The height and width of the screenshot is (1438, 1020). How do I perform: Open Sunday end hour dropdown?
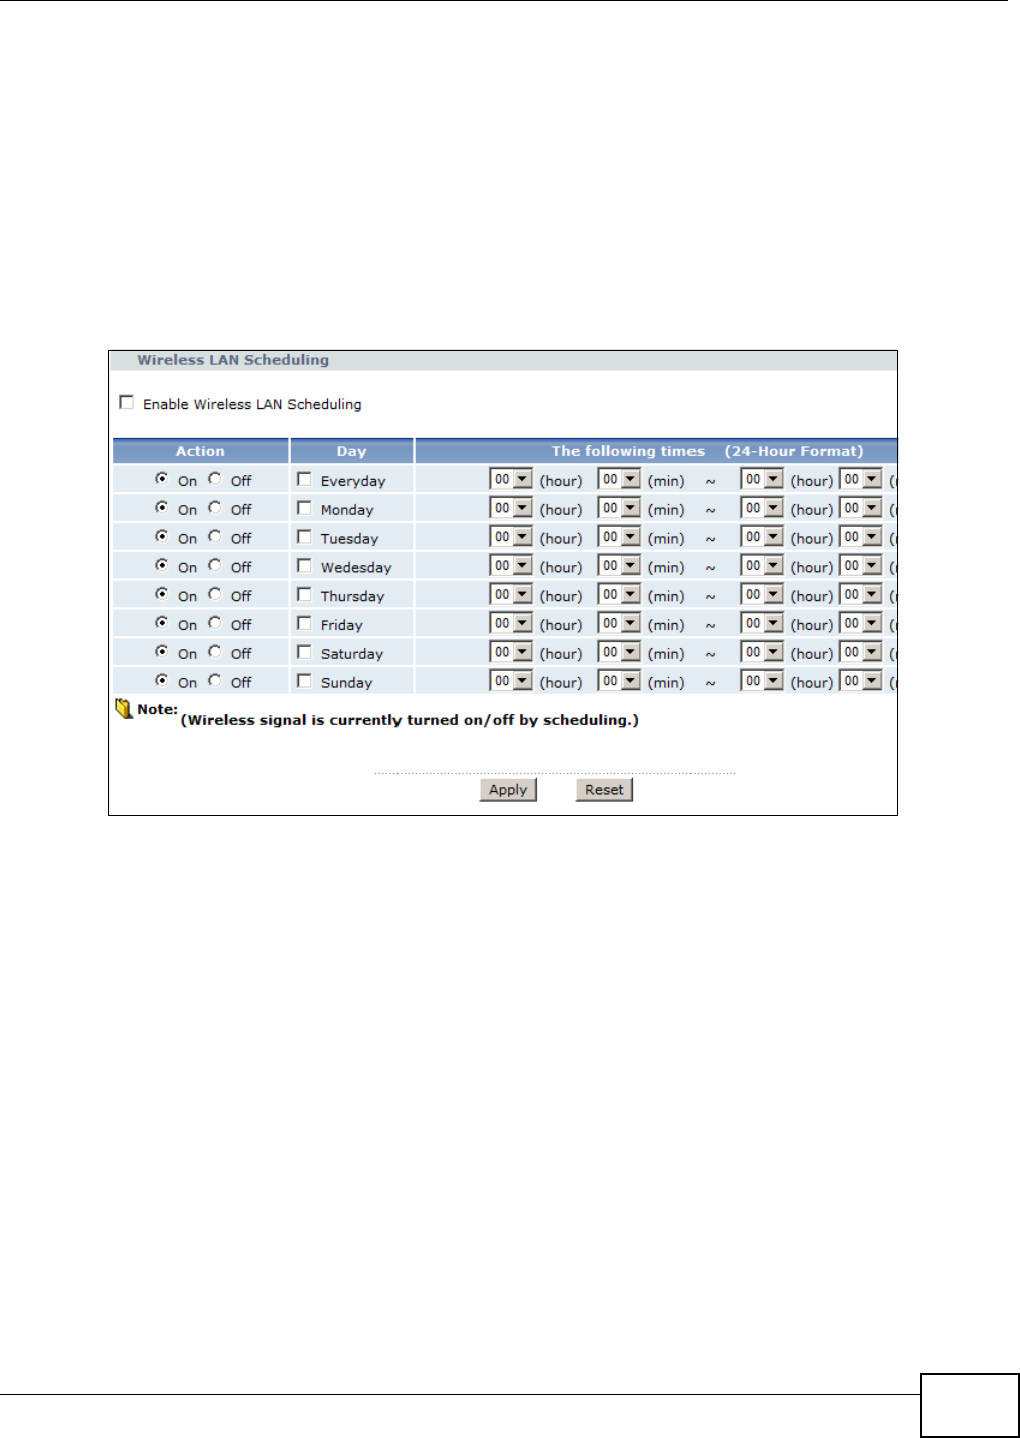tap(762, 682)
